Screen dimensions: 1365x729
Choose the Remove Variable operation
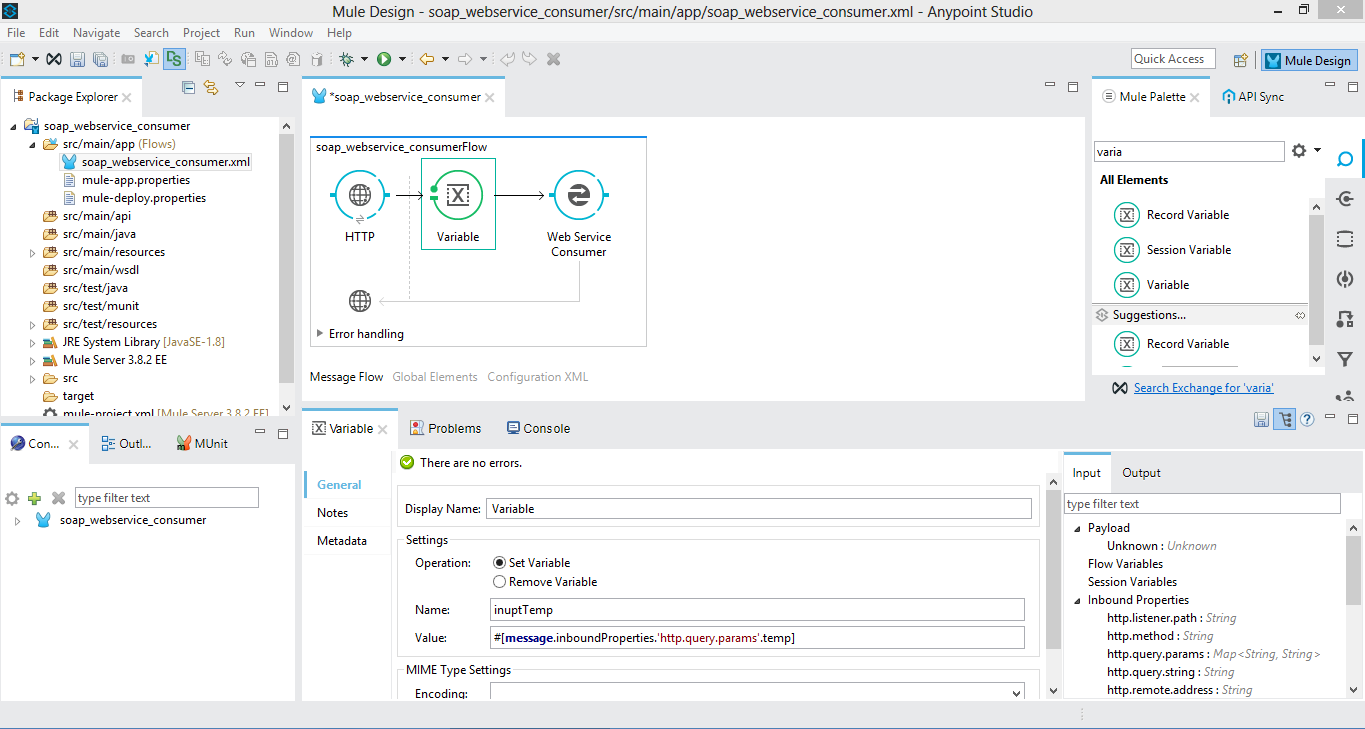pos(500,582)
